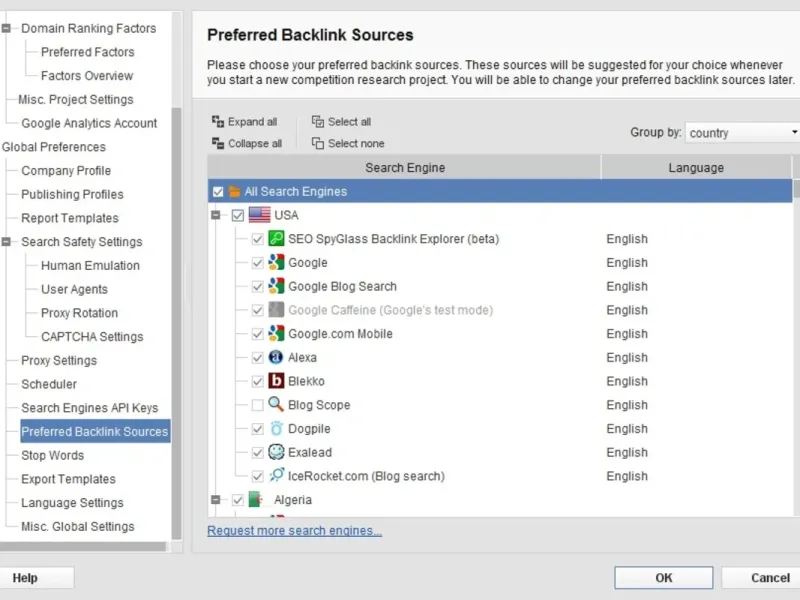The image size is (800, 600).
Task: Collapse the Search Safety Settings node
Action: (x=7, y=242)
